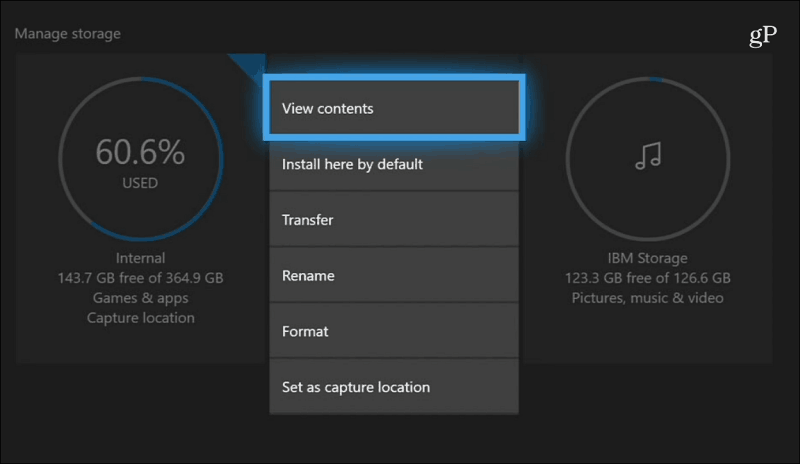Select the IBM Storage circular gauge
The width and height of the screenshot is (800, 464).
[x=647, y=159]
